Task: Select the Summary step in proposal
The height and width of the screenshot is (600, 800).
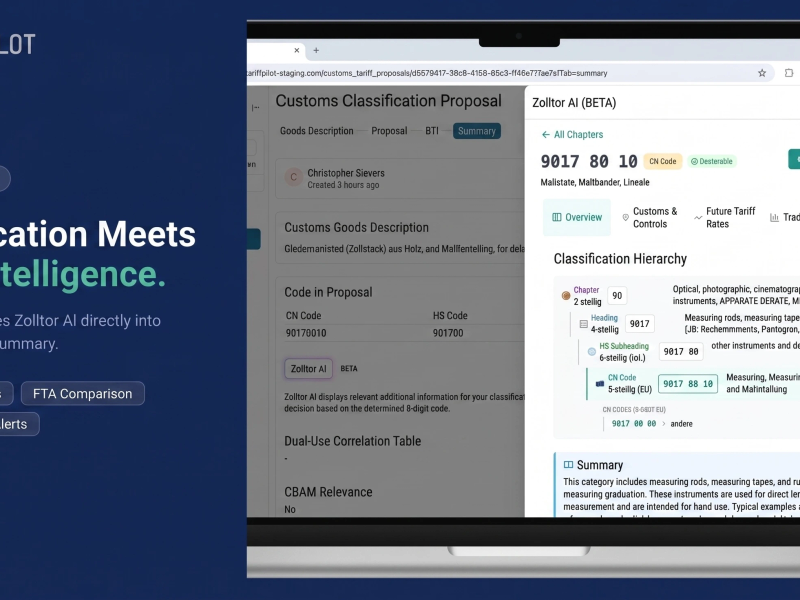Action: [477, 131]
